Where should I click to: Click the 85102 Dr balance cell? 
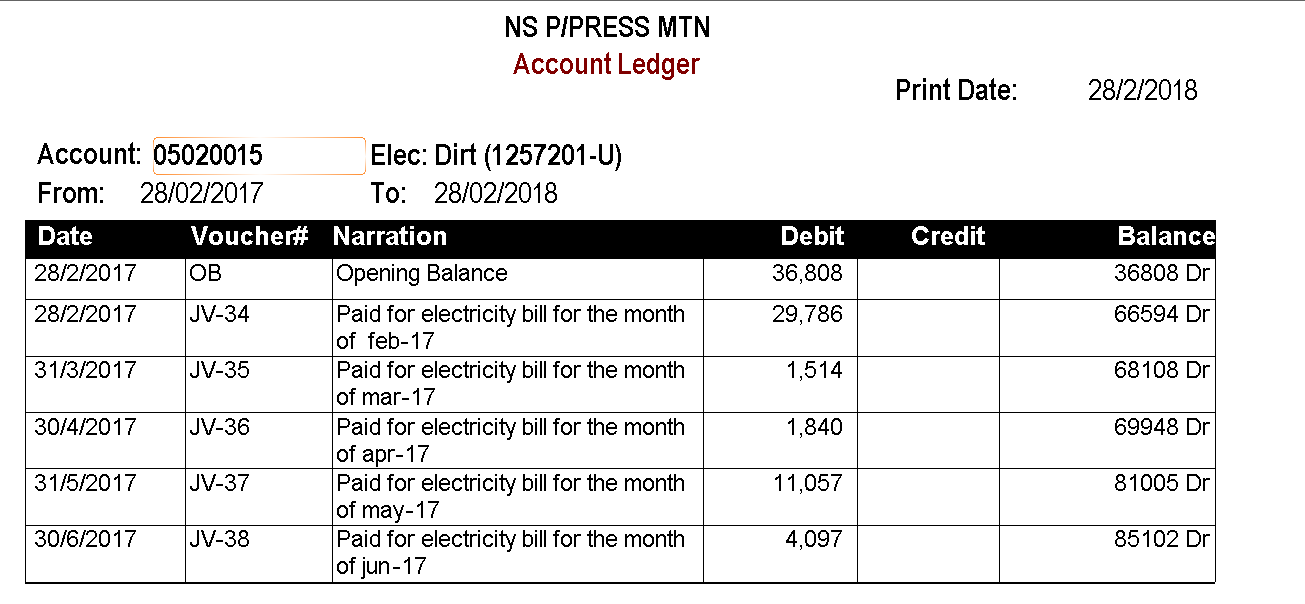pyautogui.click(x=1161, y=540)
